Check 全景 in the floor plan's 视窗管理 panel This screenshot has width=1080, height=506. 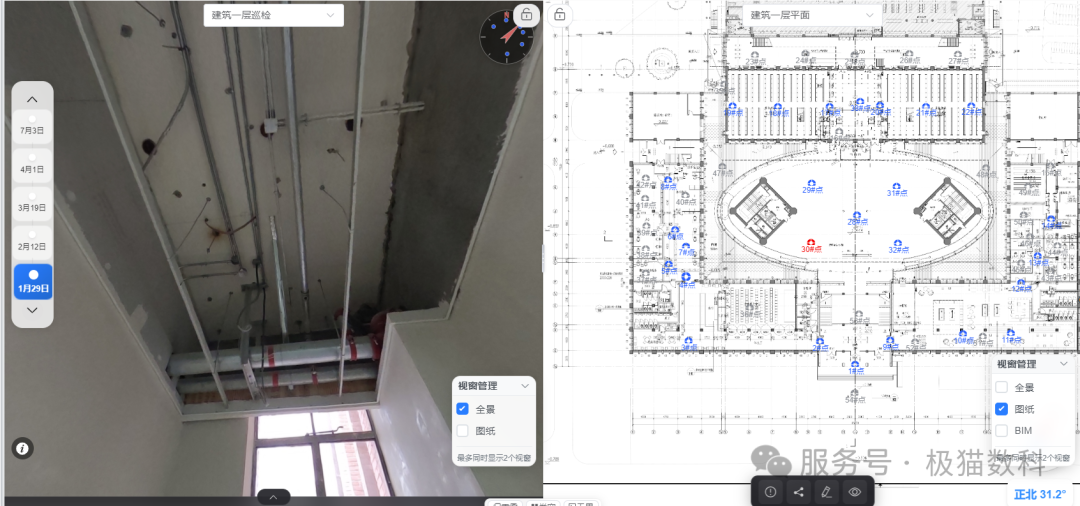coord(1001,387)
